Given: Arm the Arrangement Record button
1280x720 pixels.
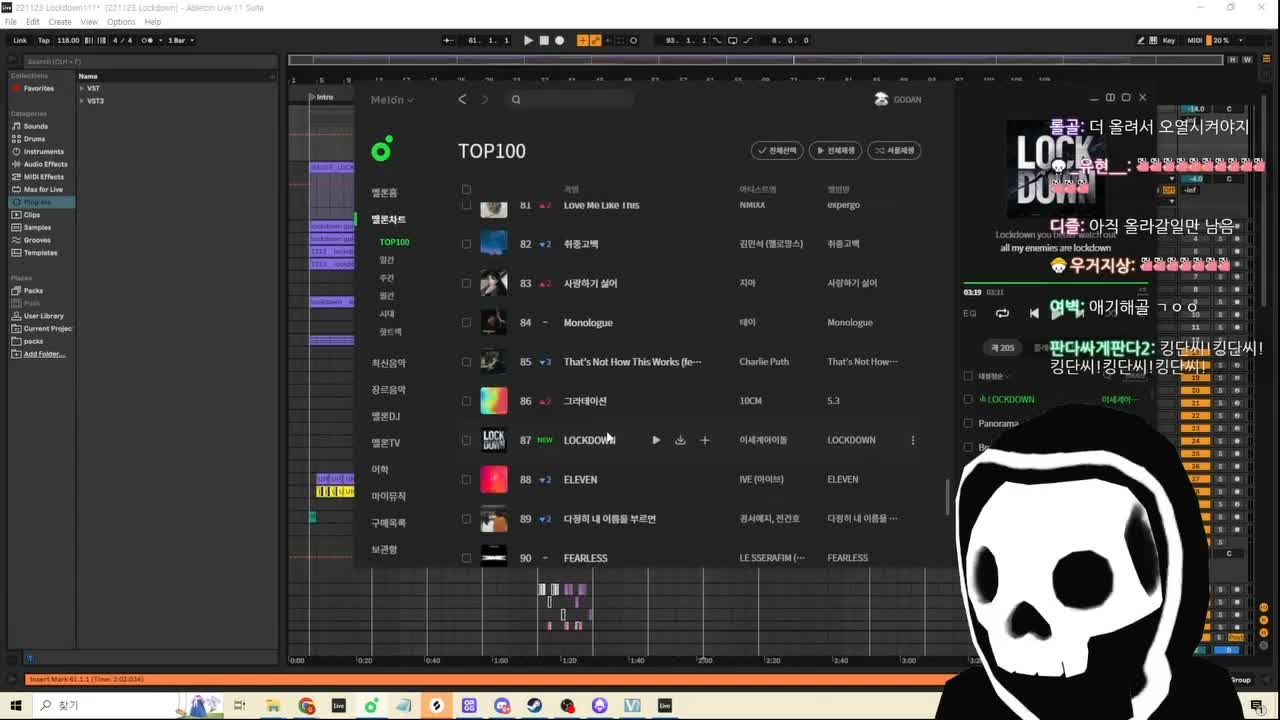Looking at the screenshot, I should point(559,41).
